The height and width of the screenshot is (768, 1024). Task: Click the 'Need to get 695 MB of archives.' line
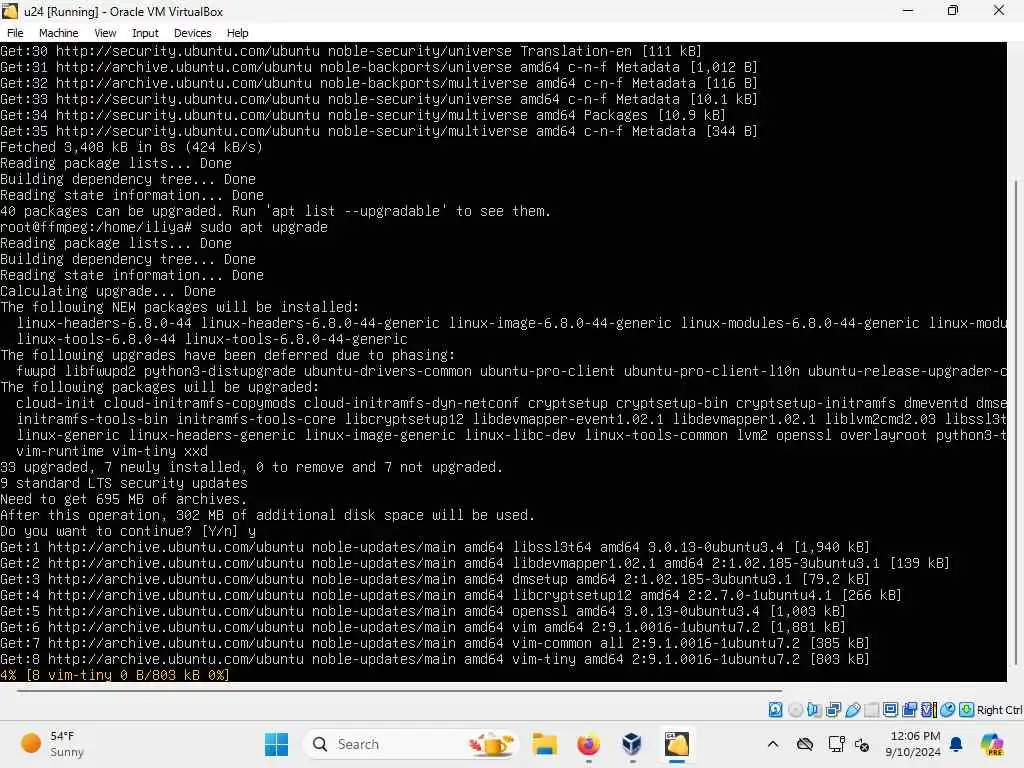[x=123, y=499]
